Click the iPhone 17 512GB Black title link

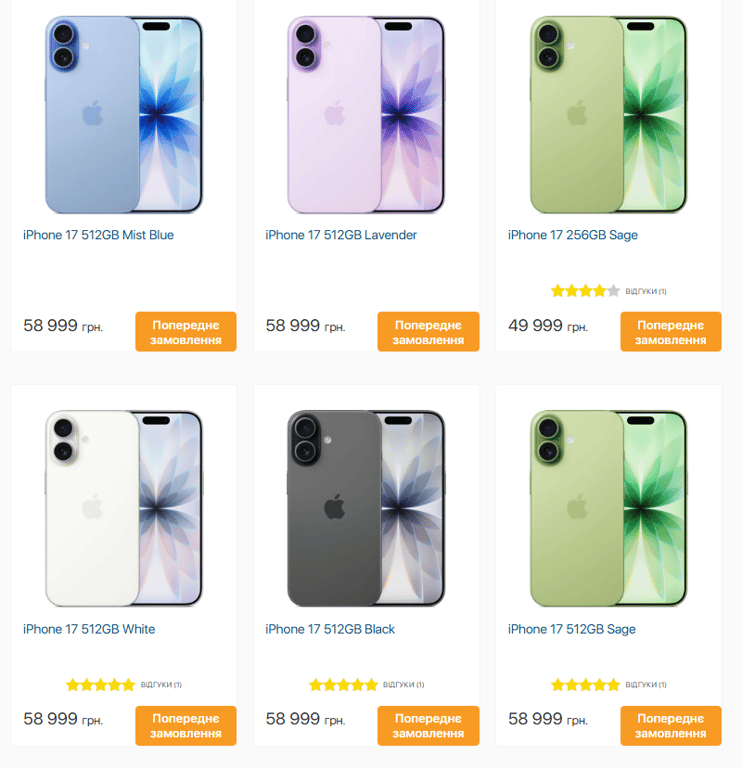coord(330,629)
